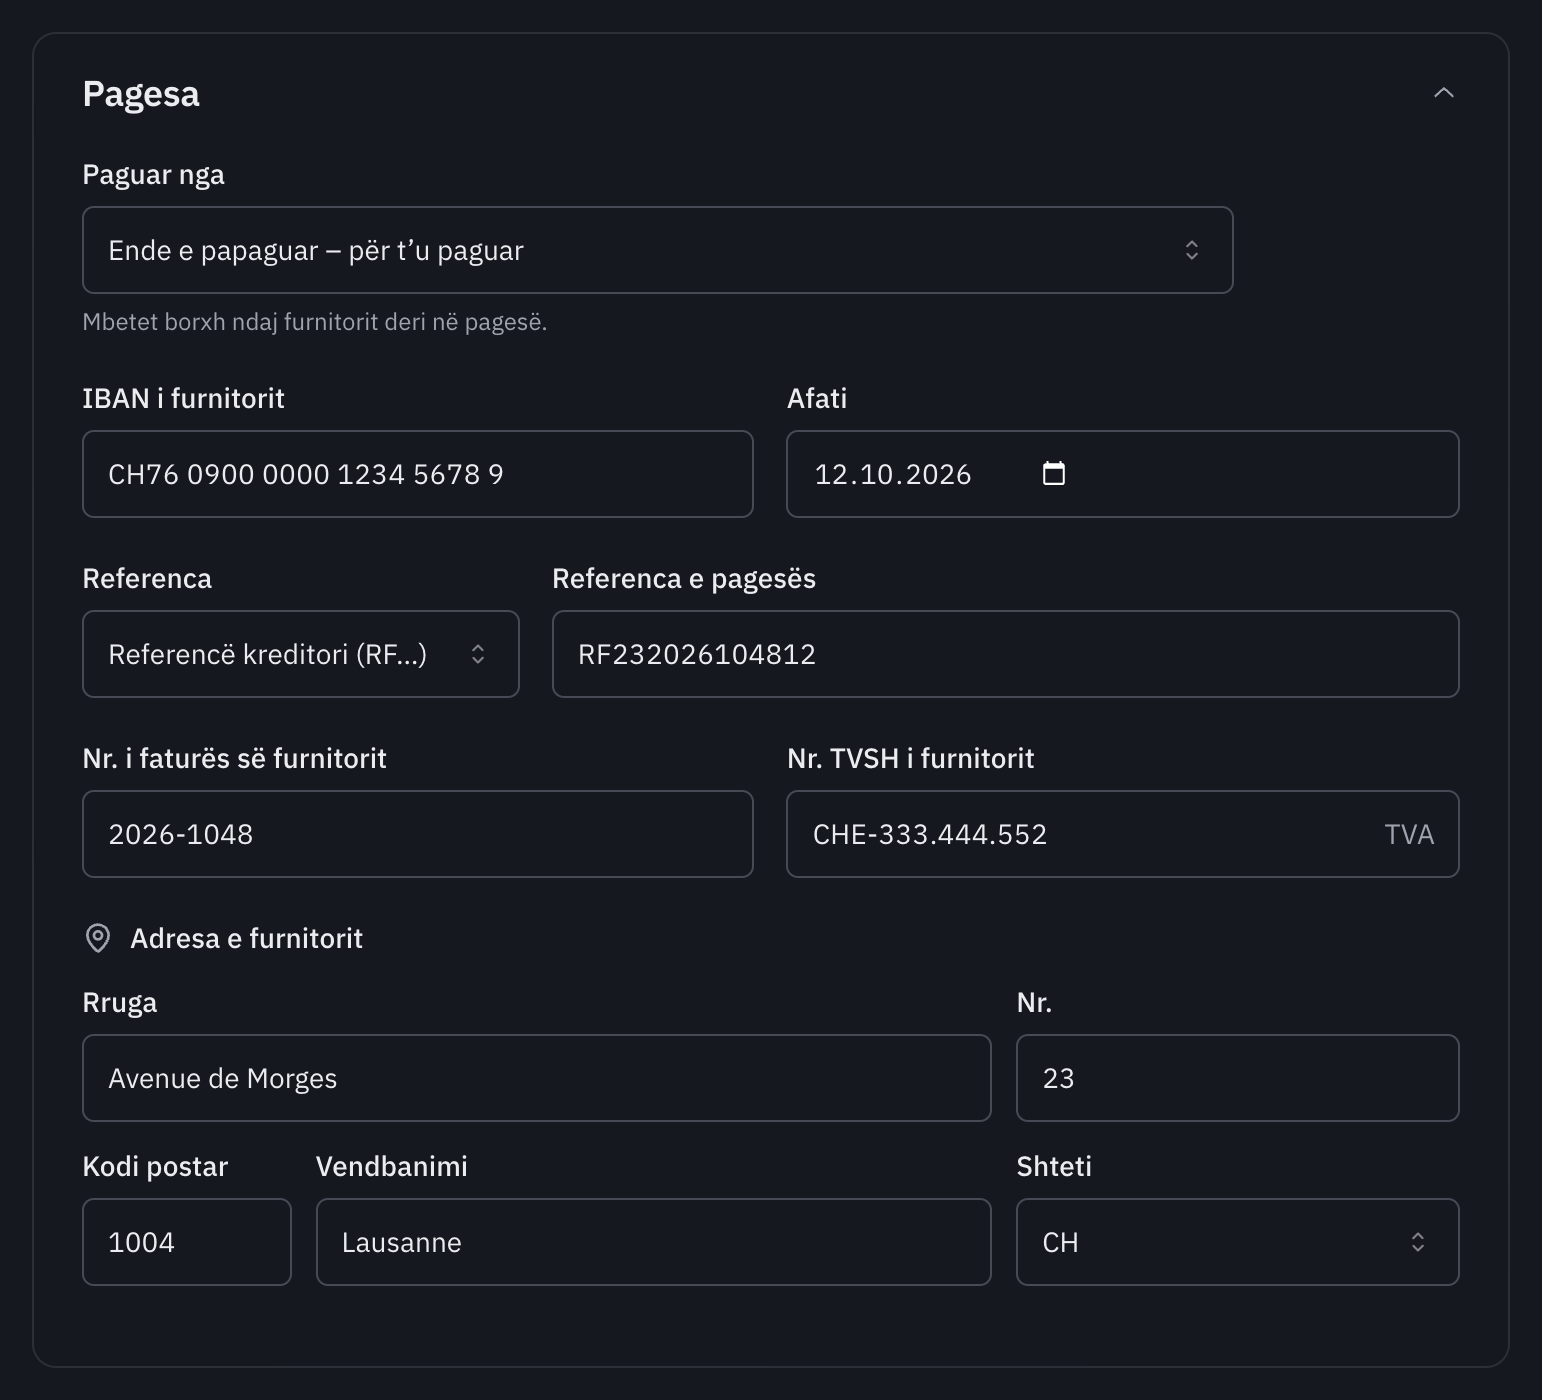Click the Afati label
The image size is (1542, 1400).
(817, 398)
